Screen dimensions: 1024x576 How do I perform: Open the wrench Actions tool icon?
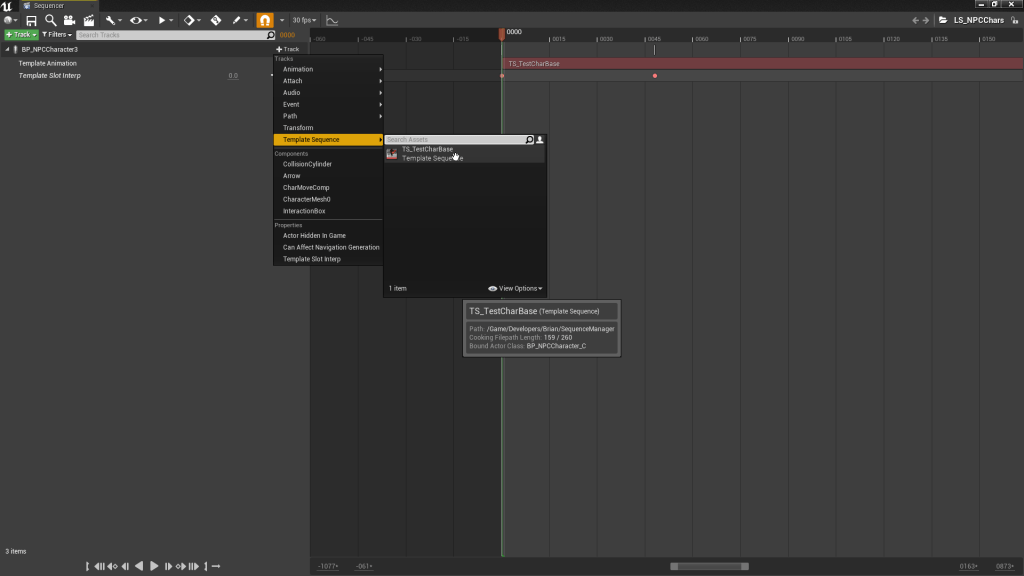(112, 20)
